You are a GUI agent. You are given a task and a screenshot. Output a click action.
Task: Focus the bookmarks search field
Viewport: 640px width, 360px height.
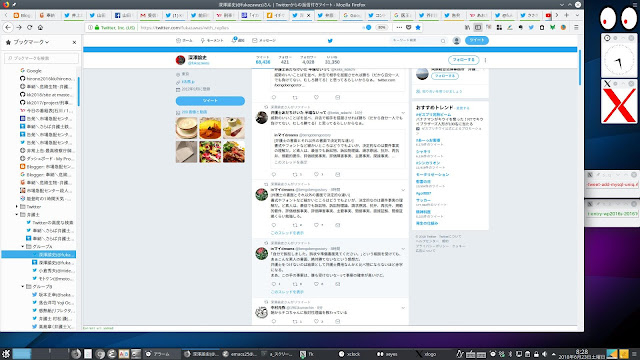tap(41, 58)
